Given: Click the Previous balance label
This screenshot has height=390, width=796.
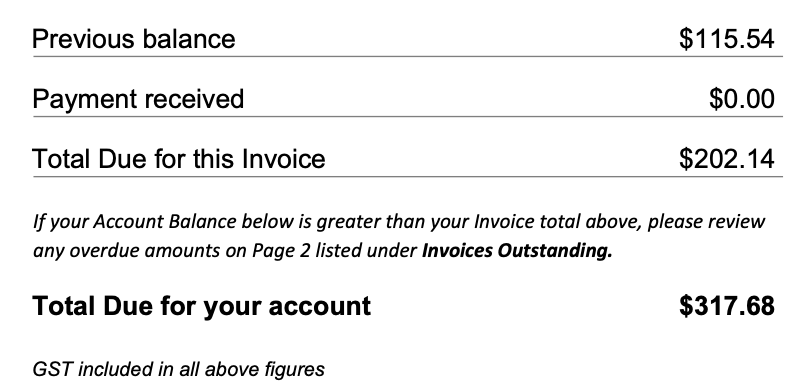Looking at the screenshot, I should (134, 39).
